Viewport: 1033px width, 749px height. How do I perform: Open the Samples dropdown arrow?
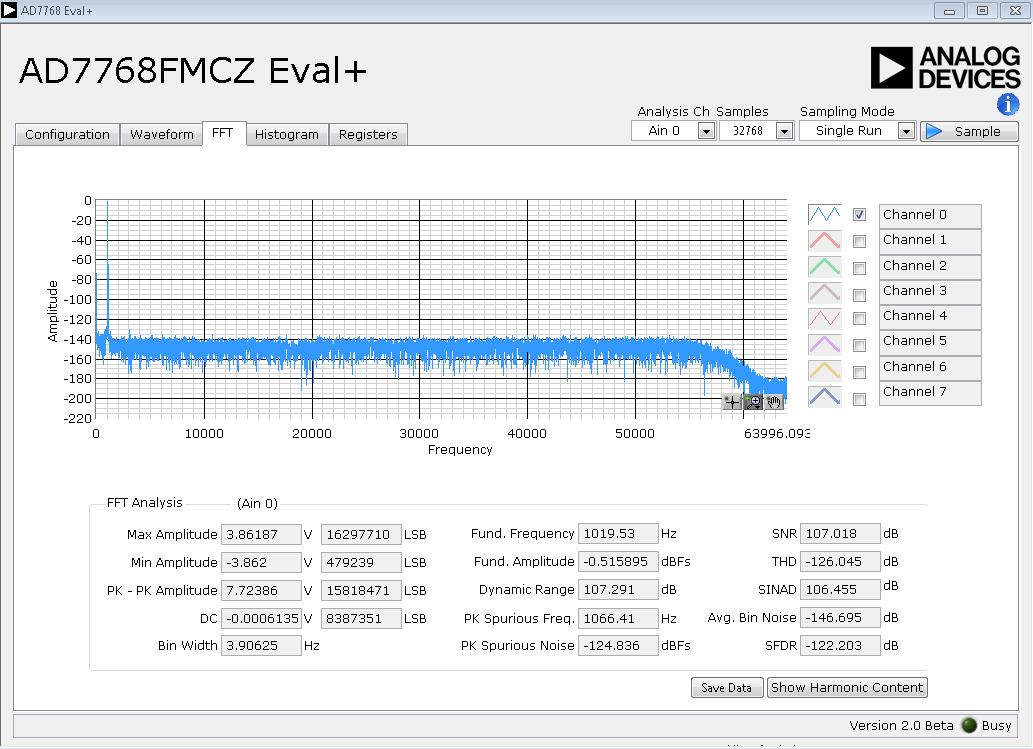[x=783, y=131]
